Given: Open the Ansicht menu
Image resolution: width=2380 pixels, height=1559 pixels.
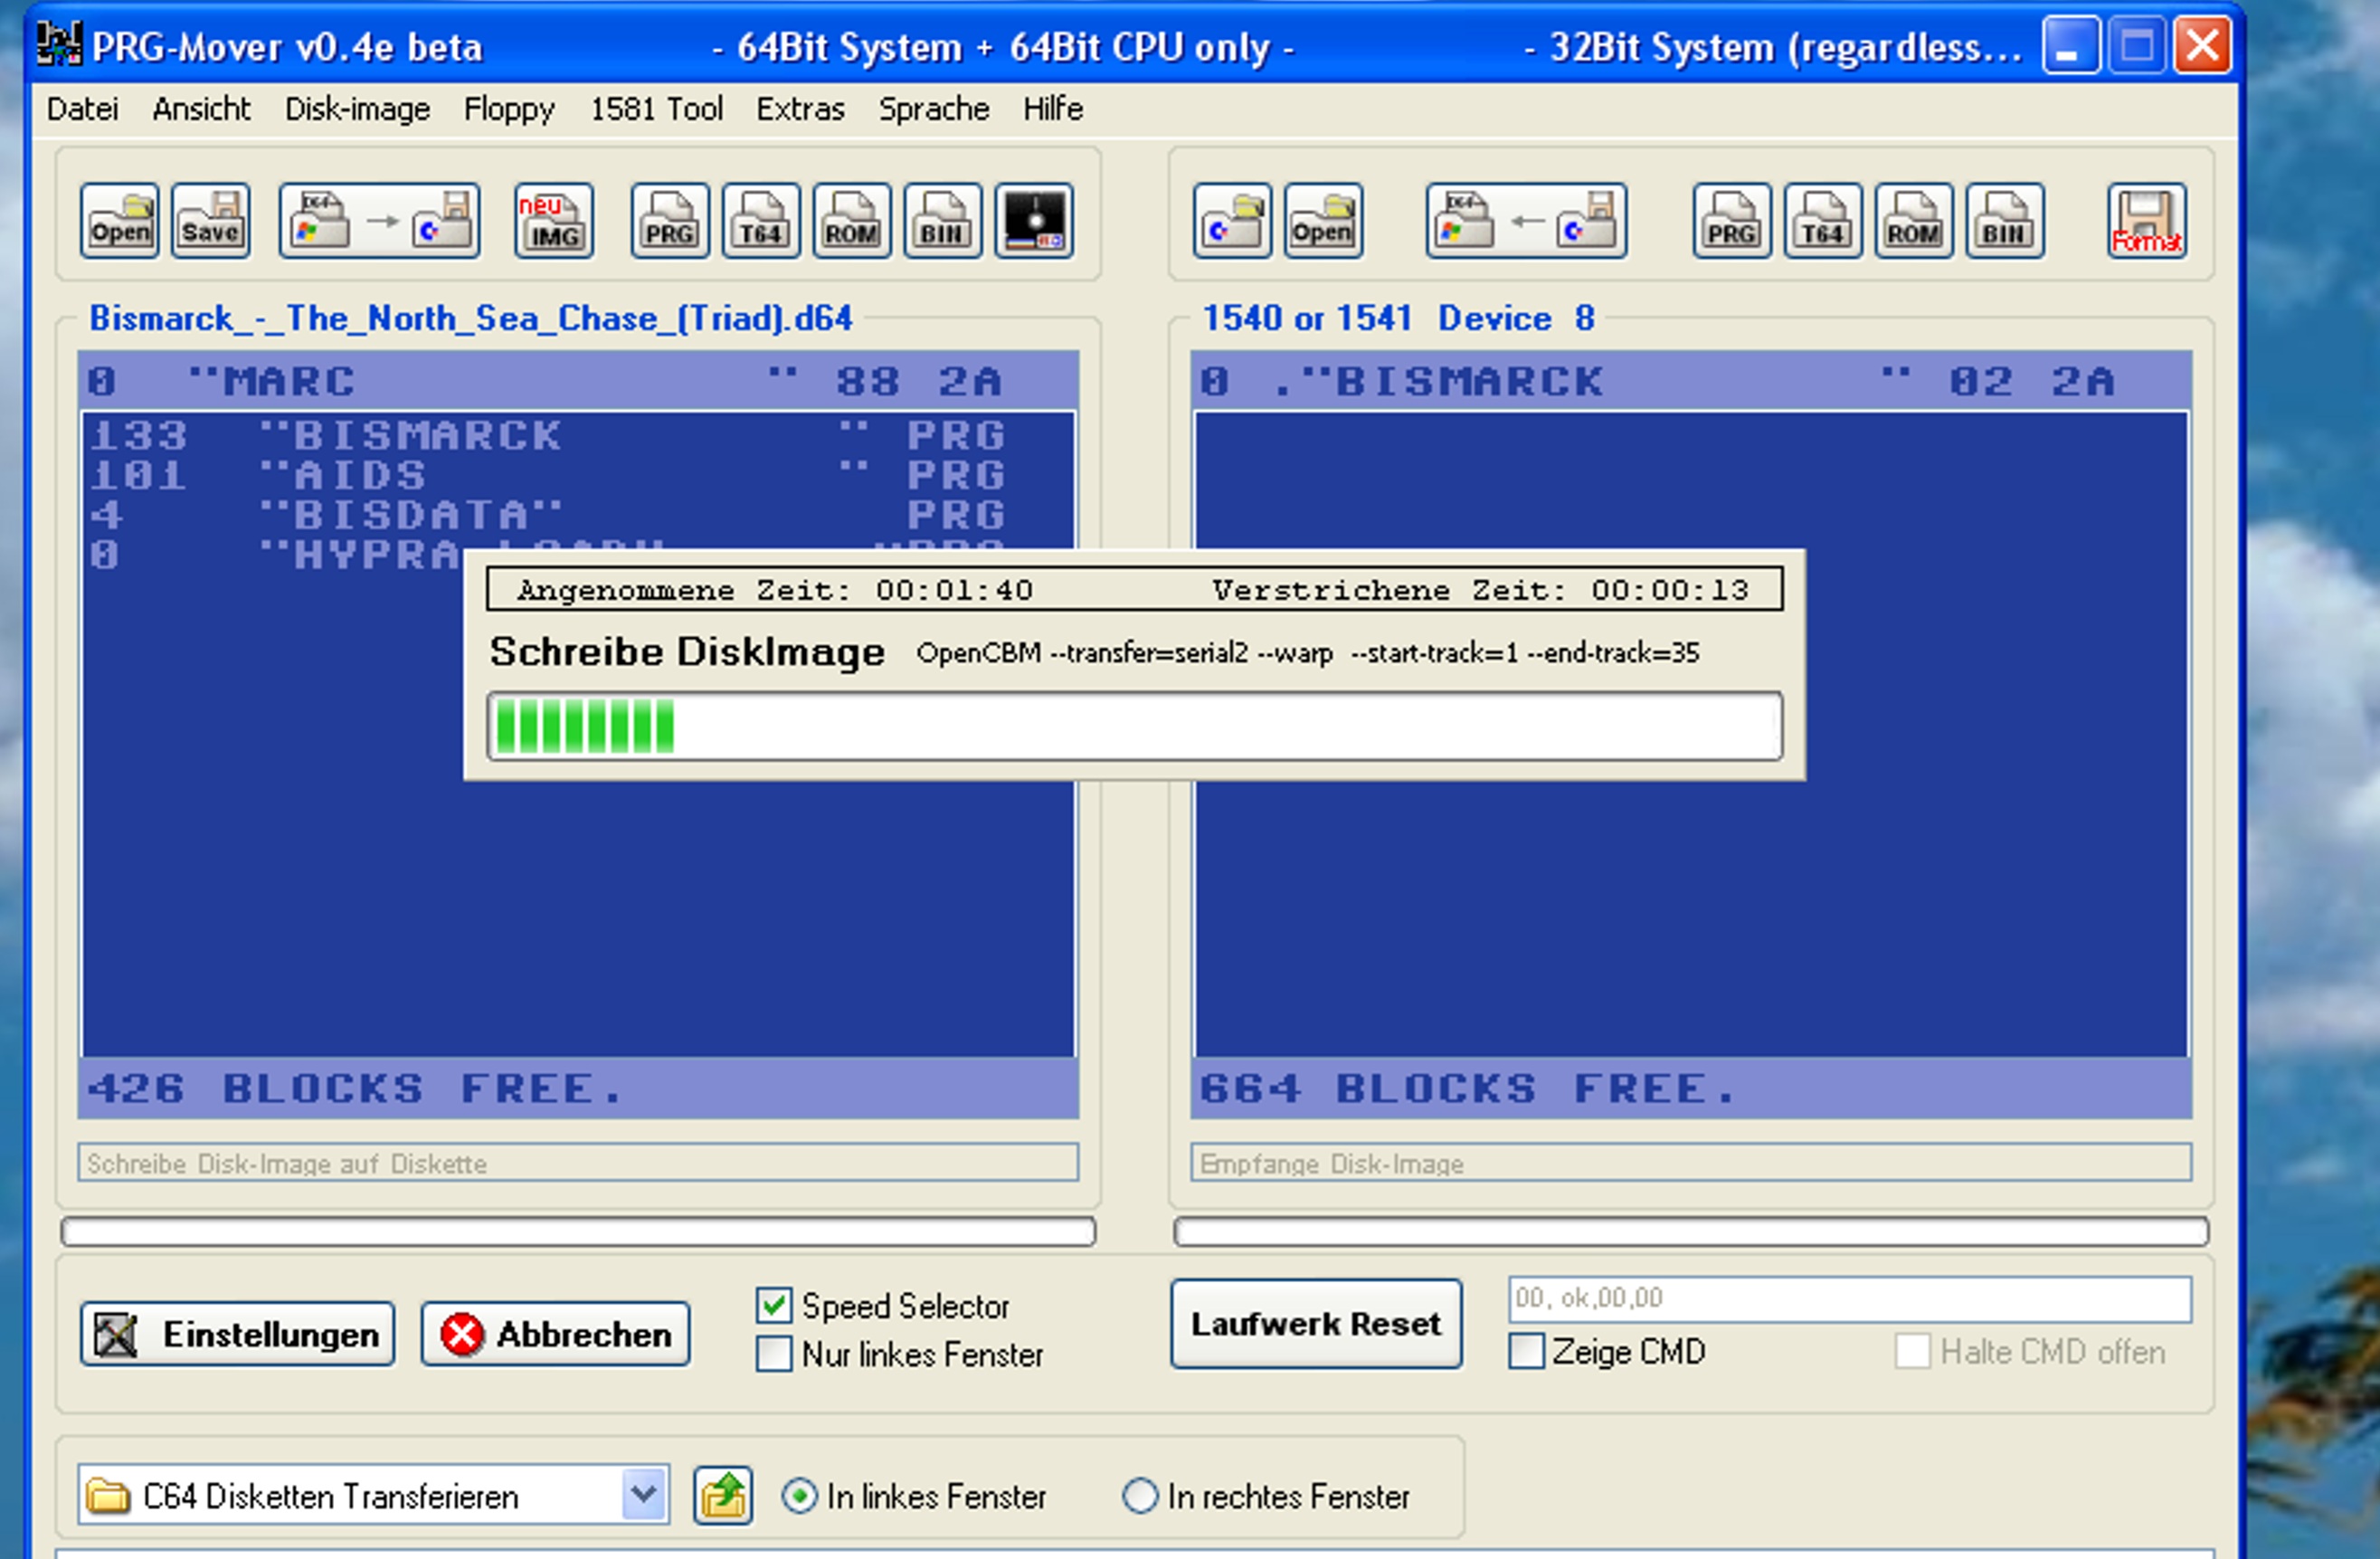Looking at the screenshot, I should pos(201,108).
